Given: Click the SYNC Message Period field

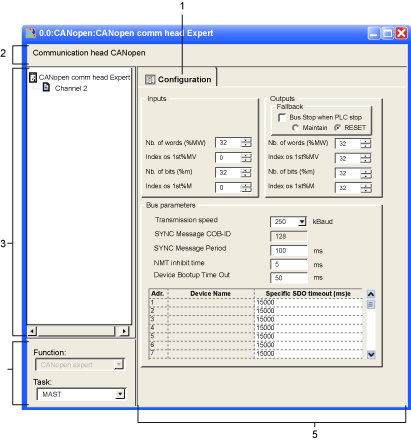Looking at the screenshot, I should pyautogui.click(x=289, y=250).
